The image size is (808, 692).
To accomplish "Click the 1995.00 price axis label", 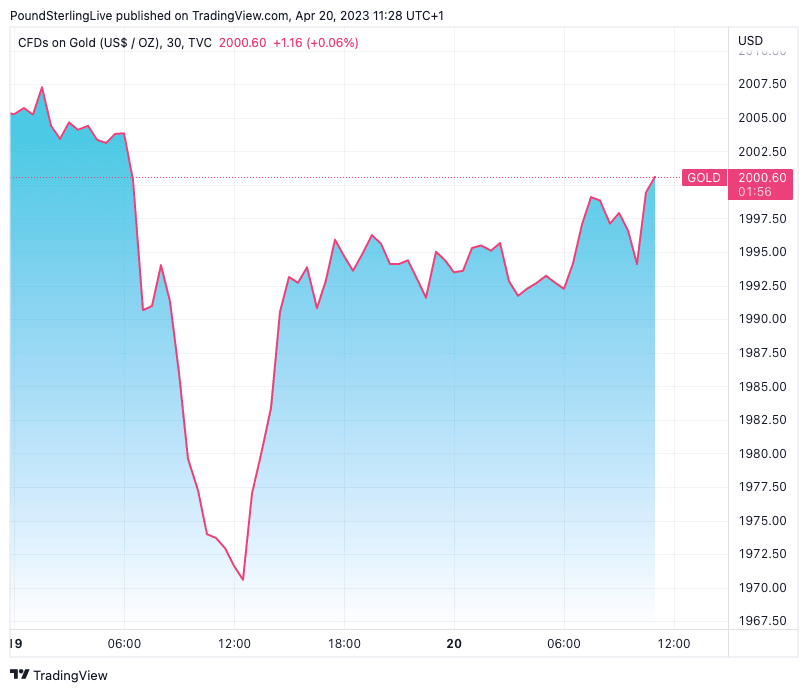I will [761, 252].
